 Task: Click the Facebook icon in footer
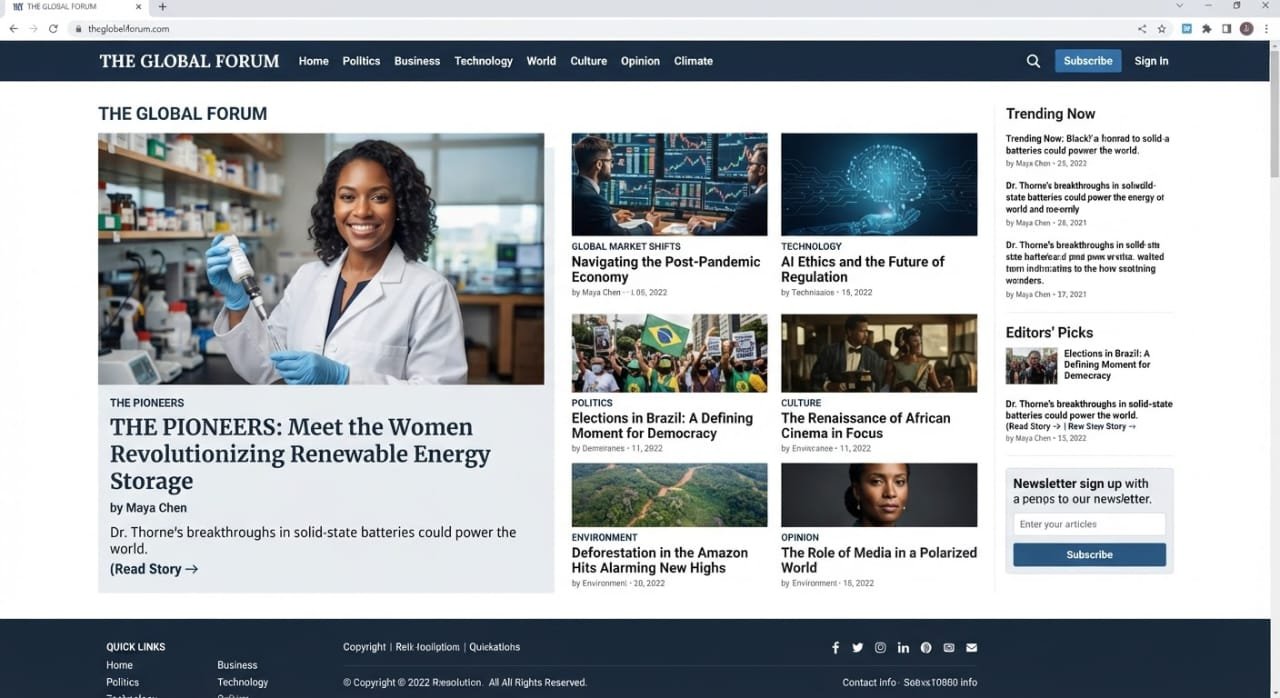[836, 648]
